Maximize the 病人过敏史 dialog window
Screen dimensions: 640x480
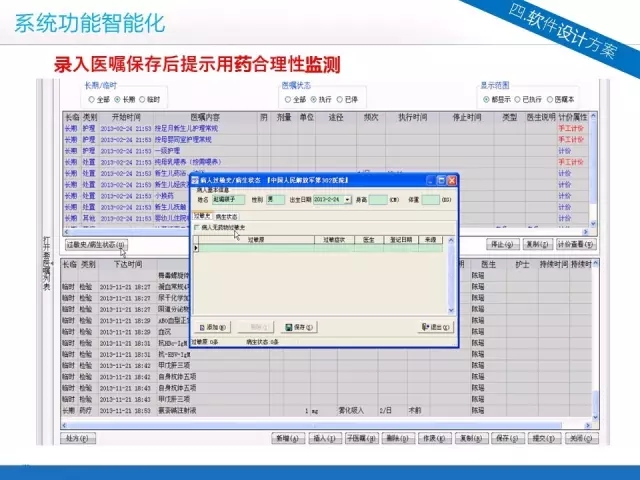click(x=440, y=181)
